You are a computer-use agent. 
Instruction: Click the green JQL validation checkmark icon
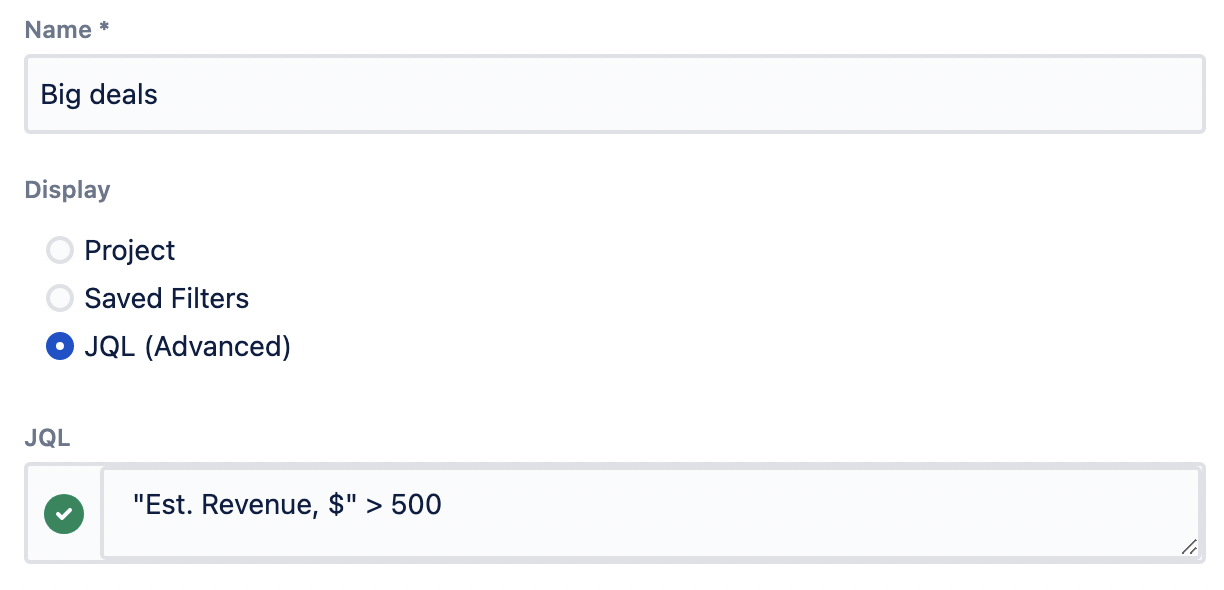[64, 514]
